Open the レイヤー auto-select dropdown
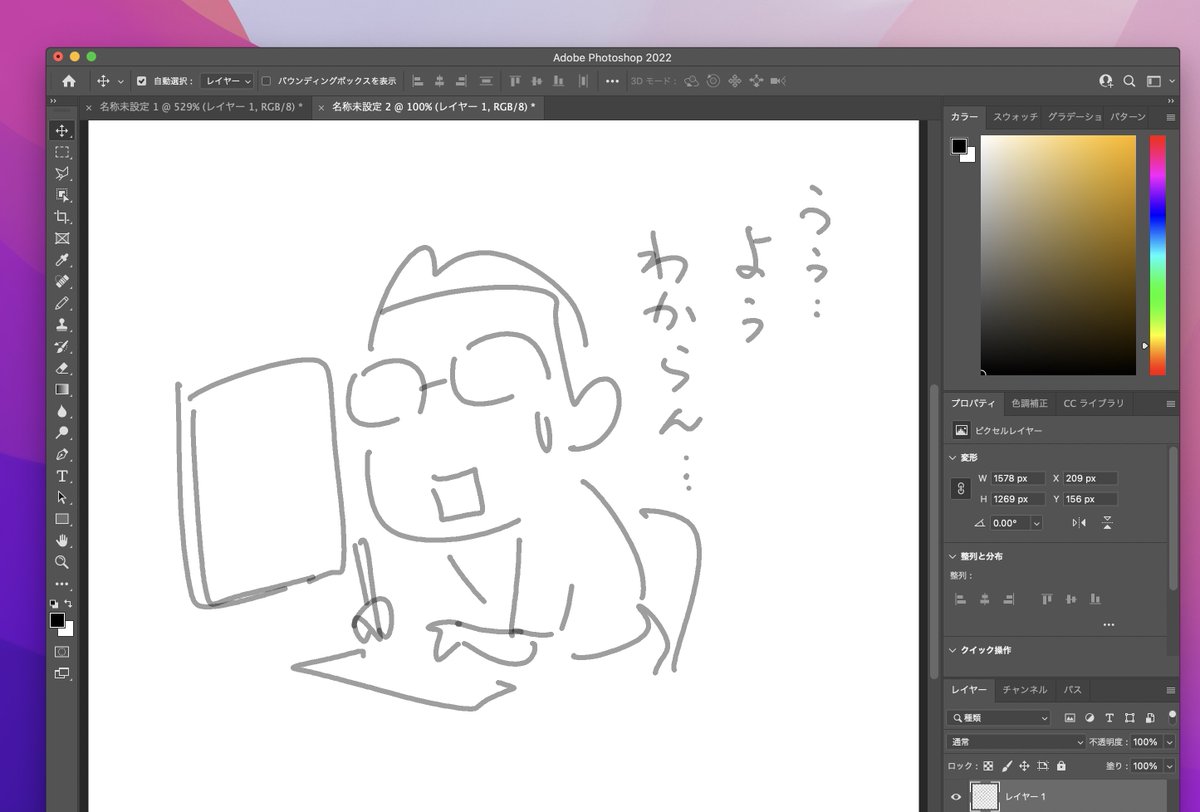The image size is (1200, 812). (227, 81)
